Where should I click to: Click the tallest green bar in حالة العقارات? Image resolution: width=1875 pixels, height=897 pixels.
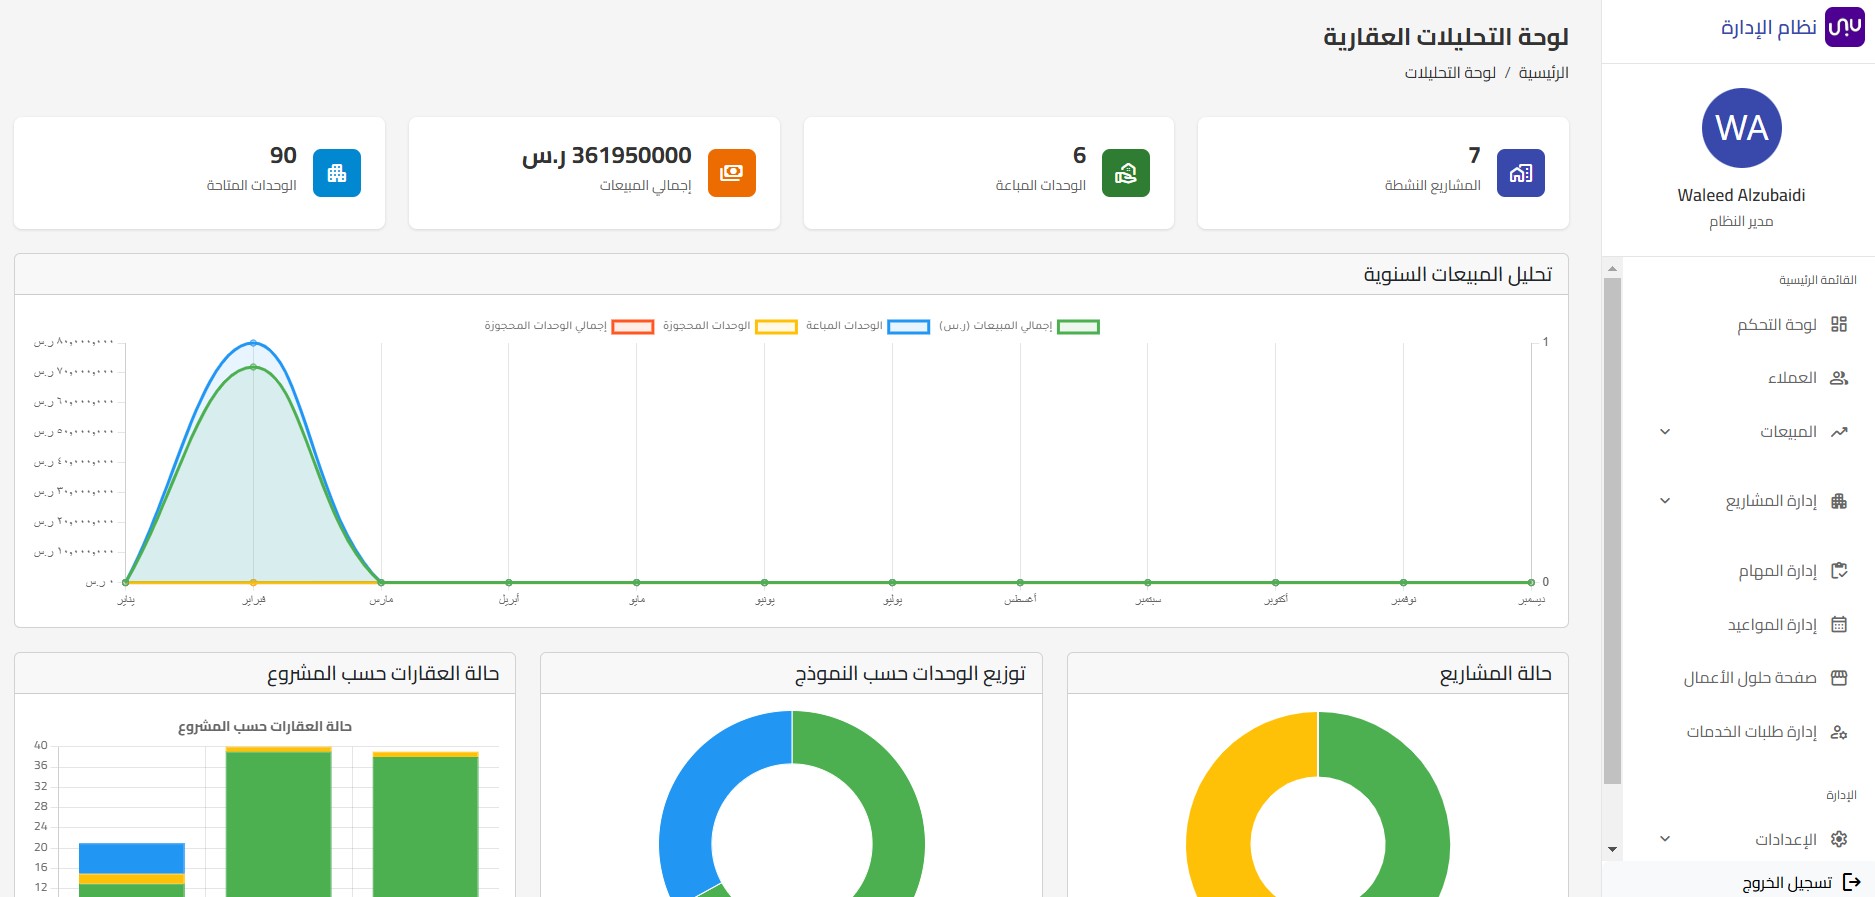point(278,824)
